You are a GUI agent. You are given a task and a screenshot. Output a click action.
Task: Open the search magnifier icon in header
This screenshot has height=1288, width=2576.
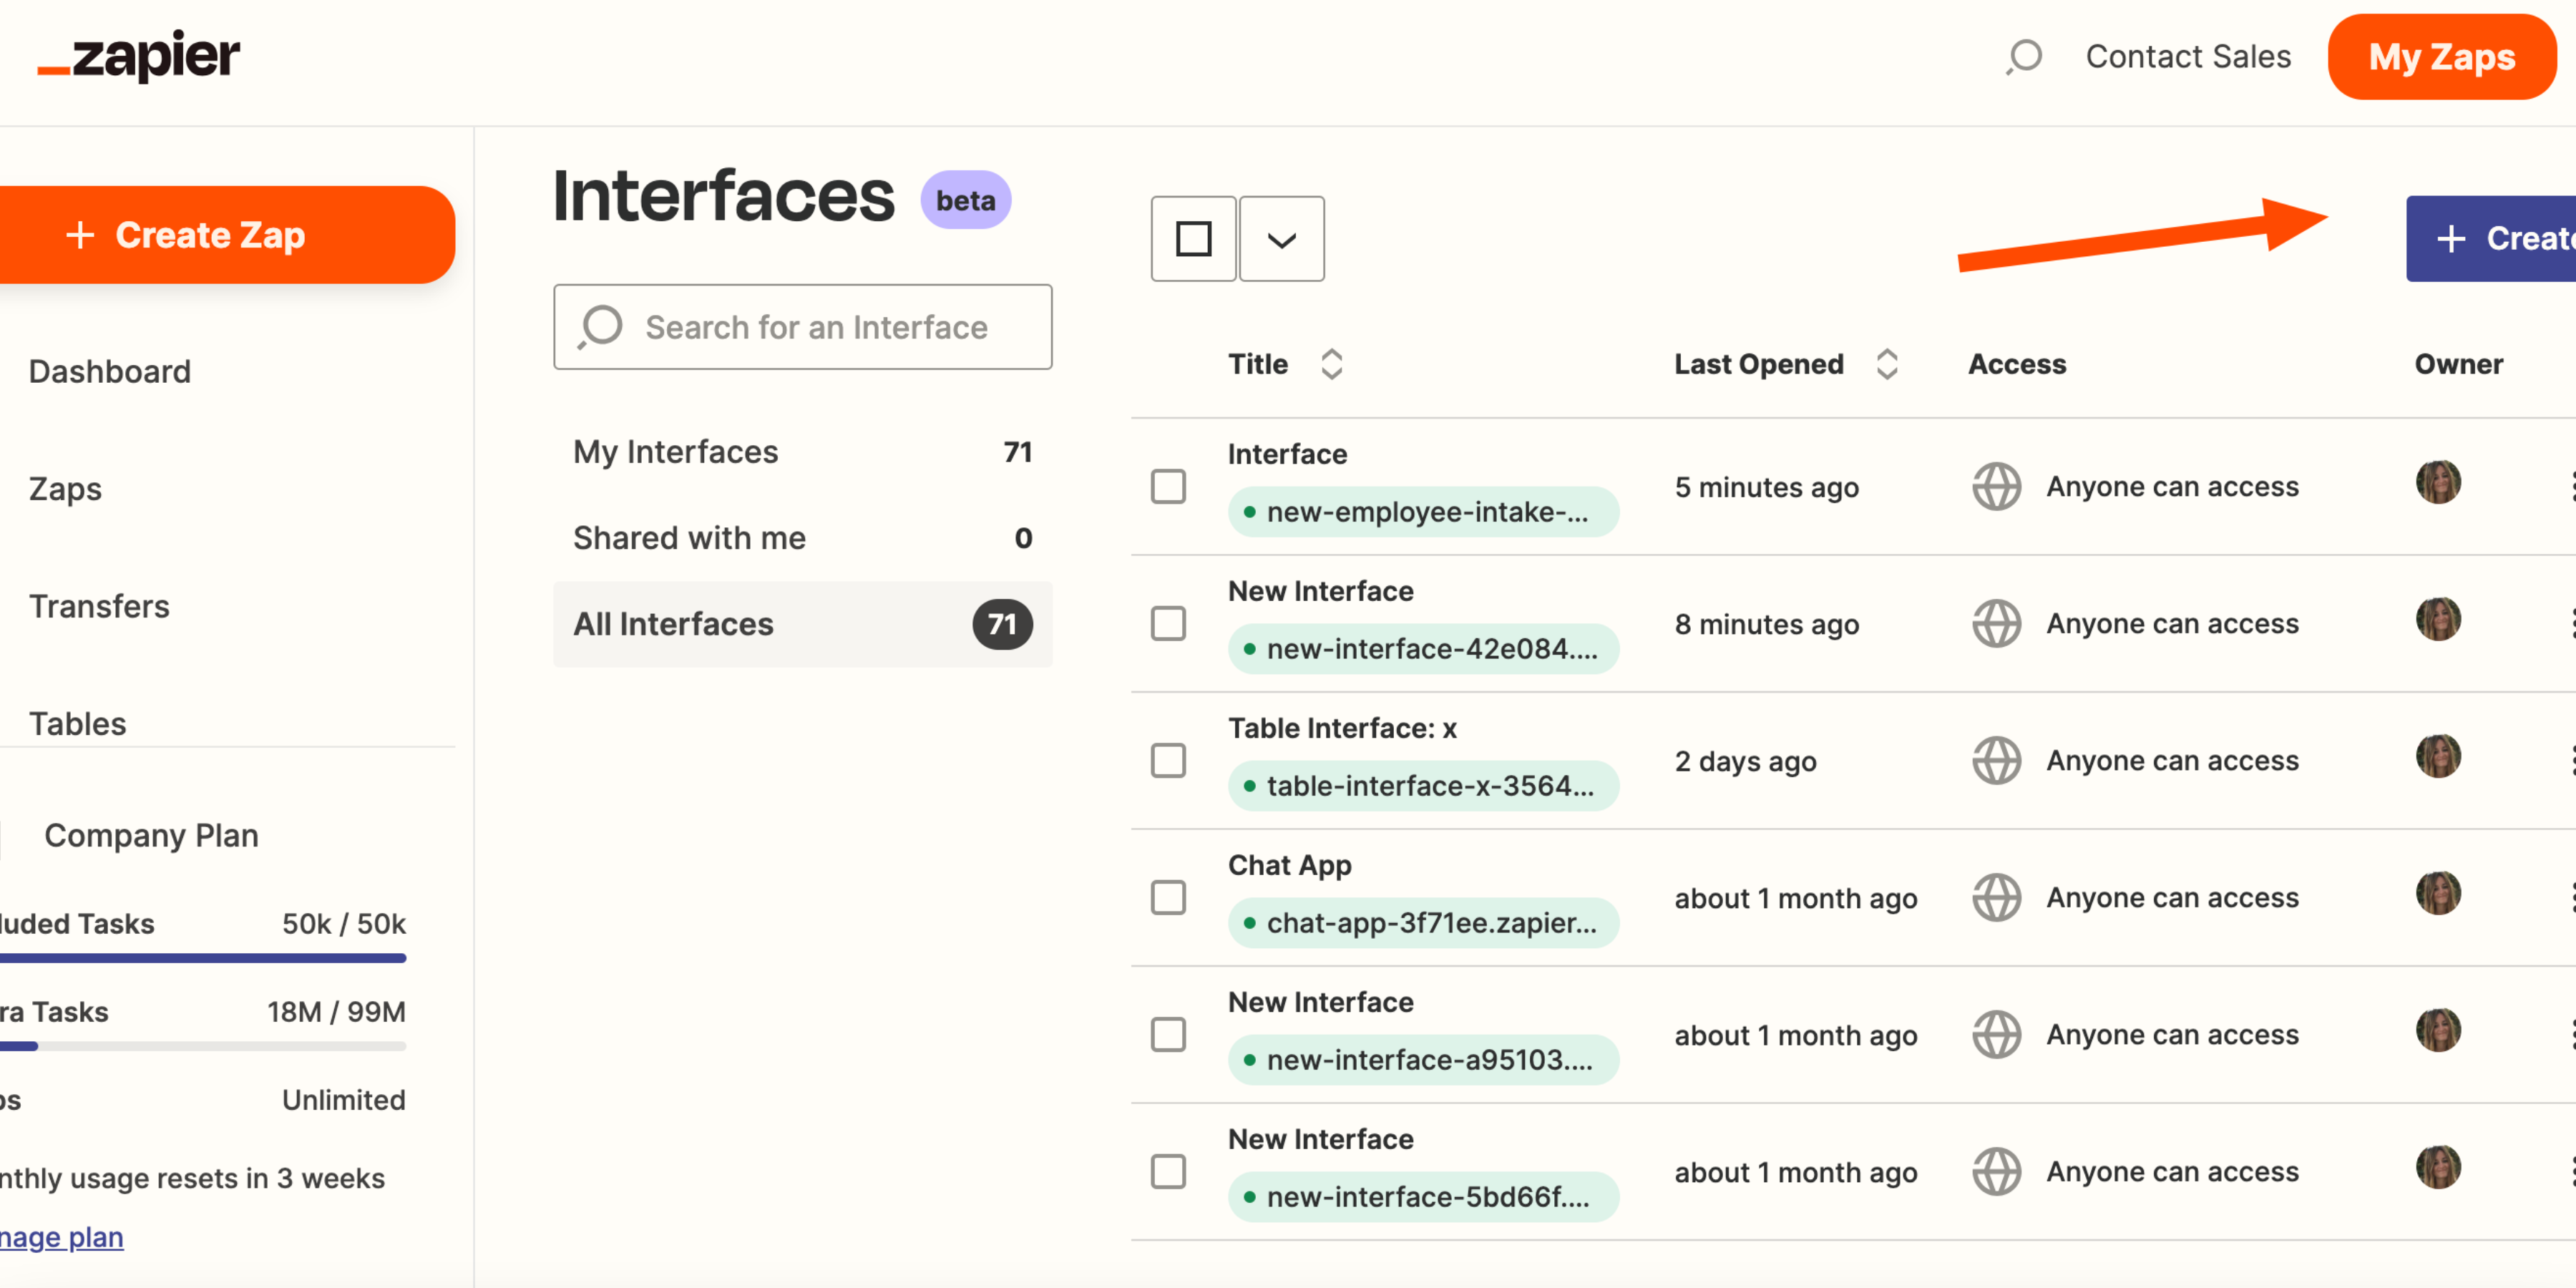[2023, 56]
